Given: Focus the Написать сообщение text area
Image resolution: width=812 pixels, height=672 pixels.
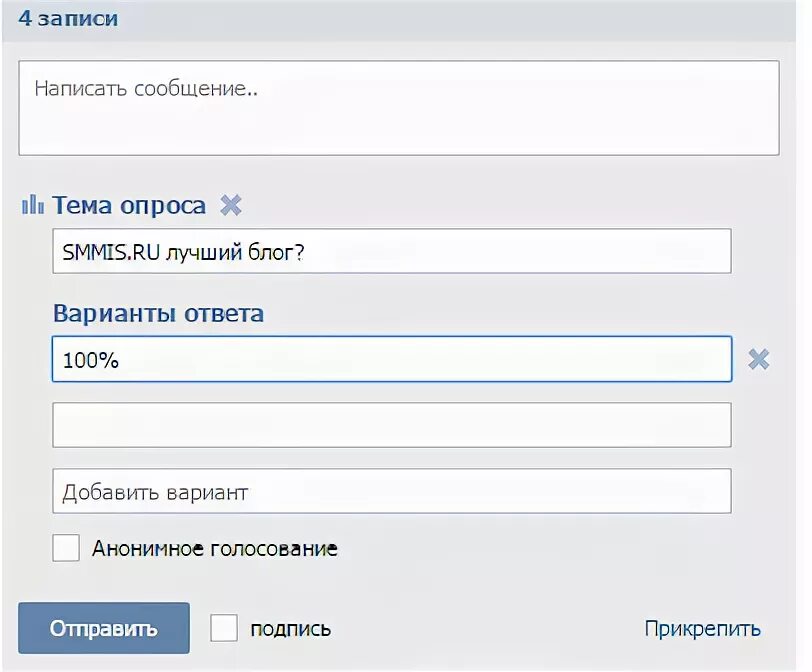Looking at the screenshot, I should [399, 108].
